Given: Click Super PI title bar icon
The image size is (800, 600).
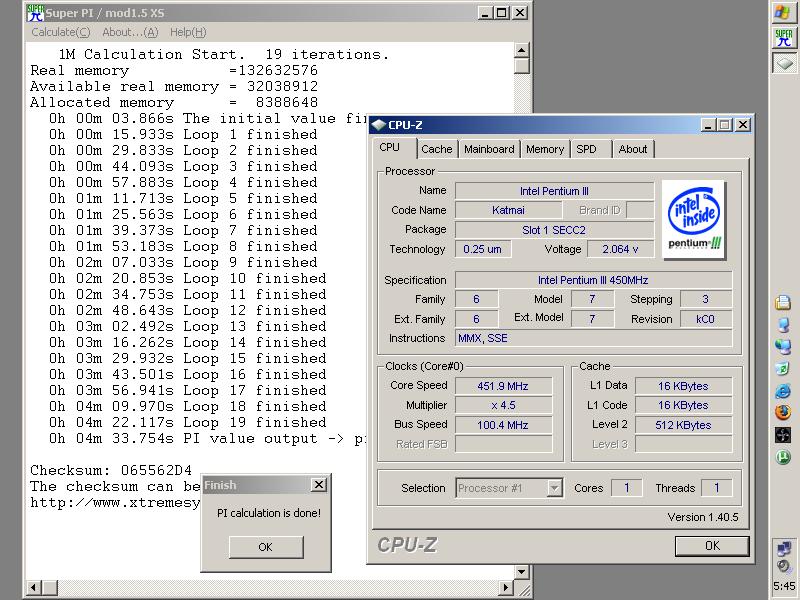Looking at the screenshot, I should click(x=35, y=13).
